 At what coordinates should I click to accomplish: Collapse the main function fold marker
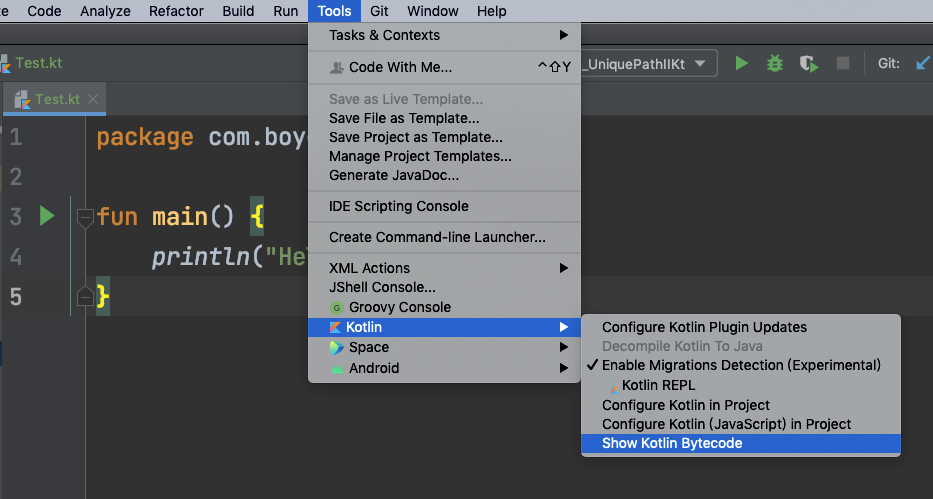point(84,216)
